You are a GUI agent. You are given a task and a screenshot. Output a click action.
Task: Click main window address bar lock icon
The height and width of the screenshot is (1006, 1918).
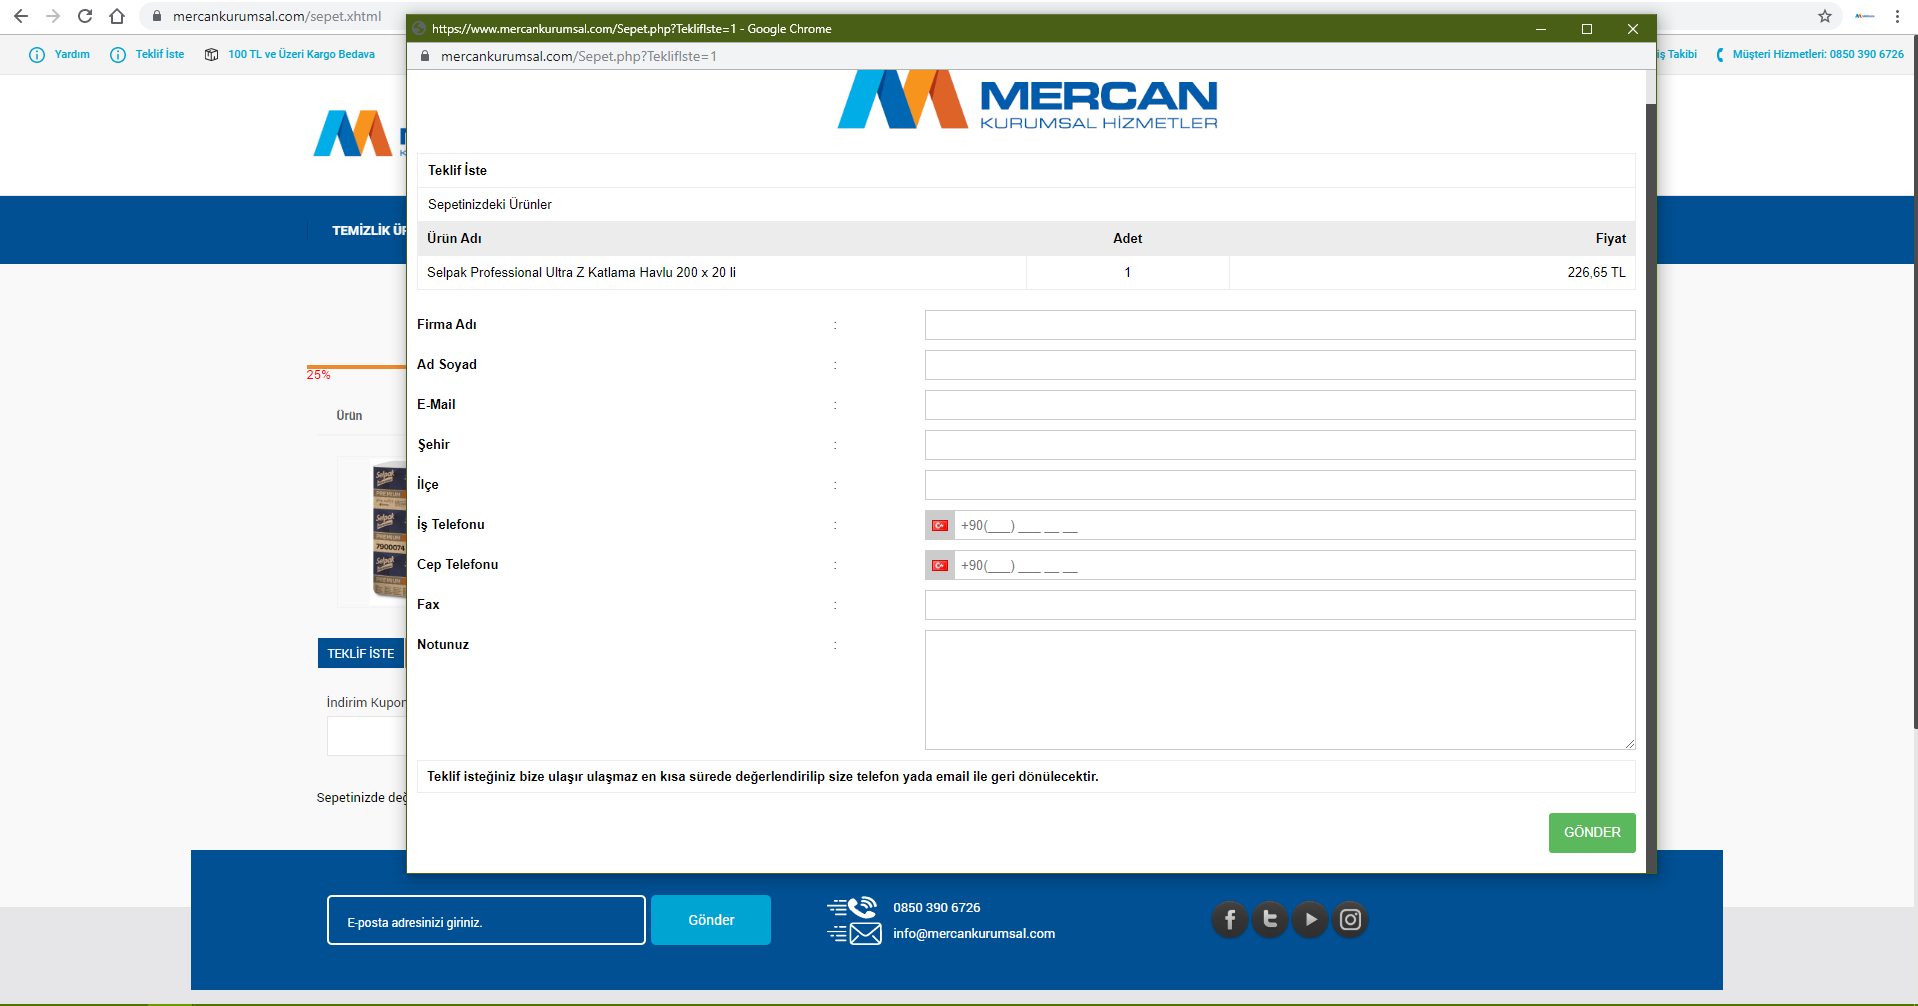pos(157,16)
